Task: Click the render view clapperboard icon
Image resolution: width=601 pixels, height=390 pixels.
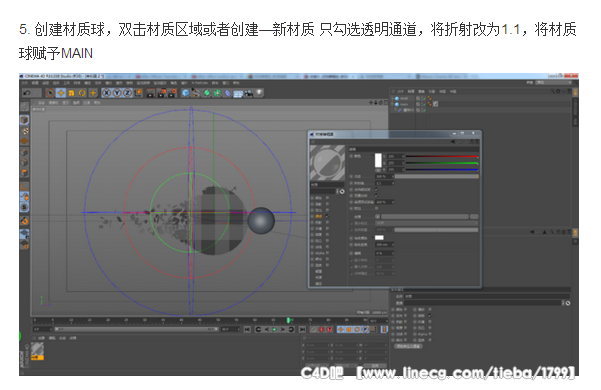Action: click(151, 93)
